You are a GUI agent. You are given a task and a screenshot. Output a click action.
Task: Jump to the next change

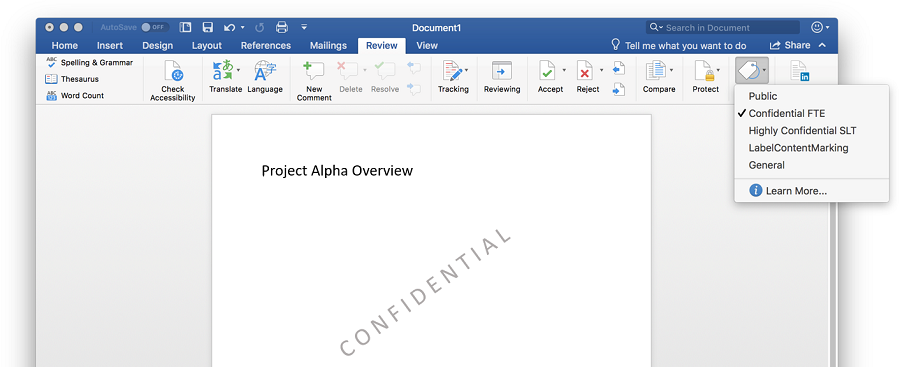(x=618, y=89)
